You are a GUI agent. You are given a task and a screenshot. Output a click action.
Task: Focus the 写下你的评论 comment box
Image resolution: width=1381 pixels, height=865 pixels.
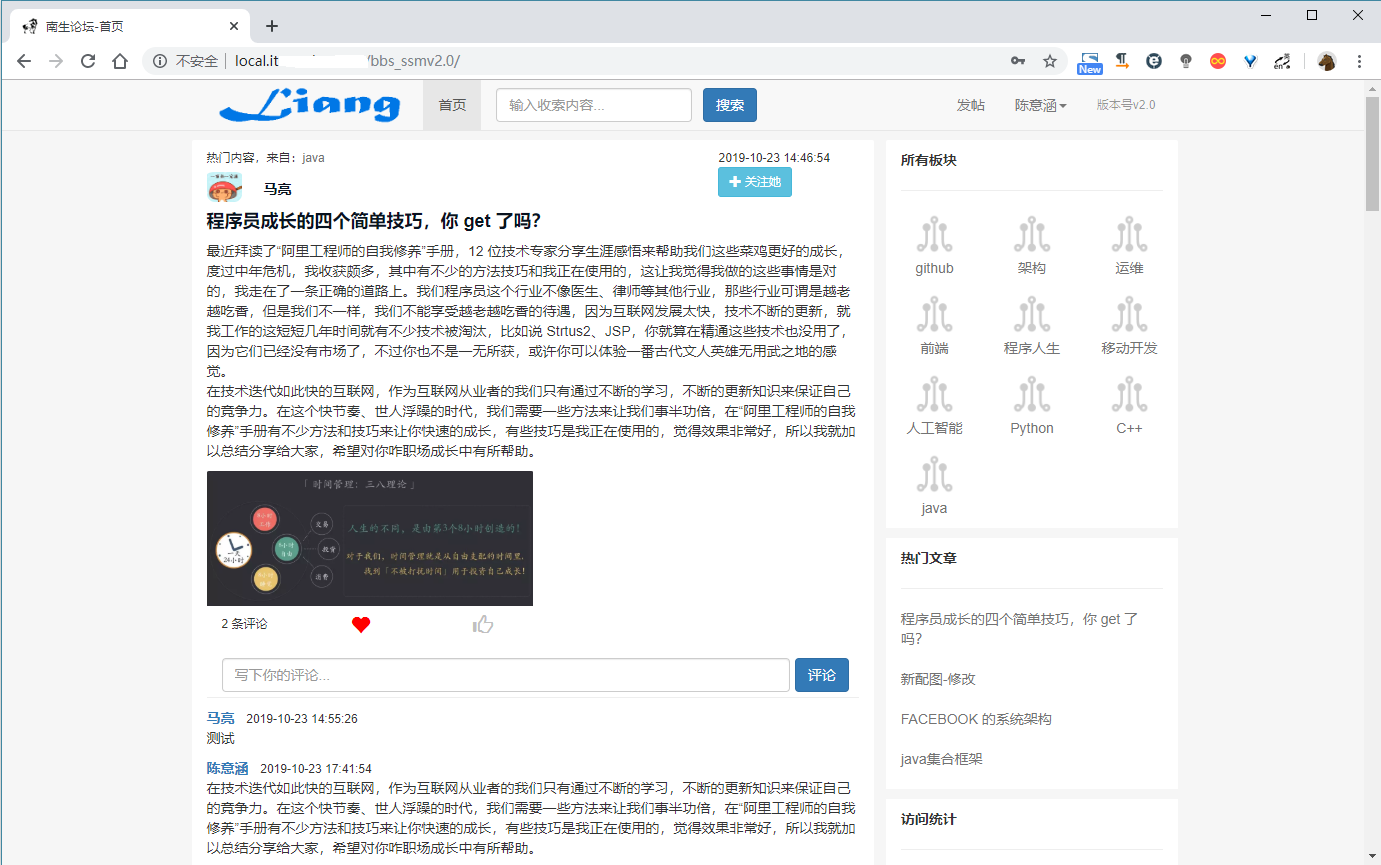(x=506, y=675)
